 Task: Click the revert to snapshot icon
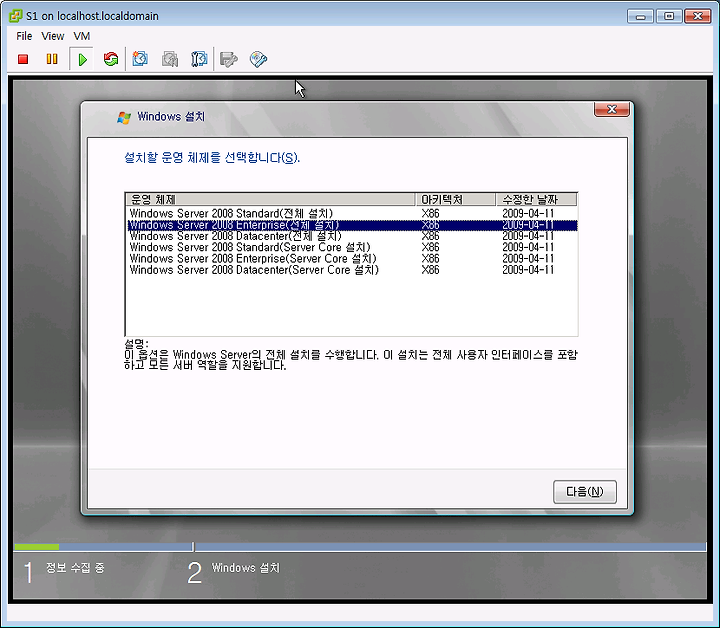point(170,59)
